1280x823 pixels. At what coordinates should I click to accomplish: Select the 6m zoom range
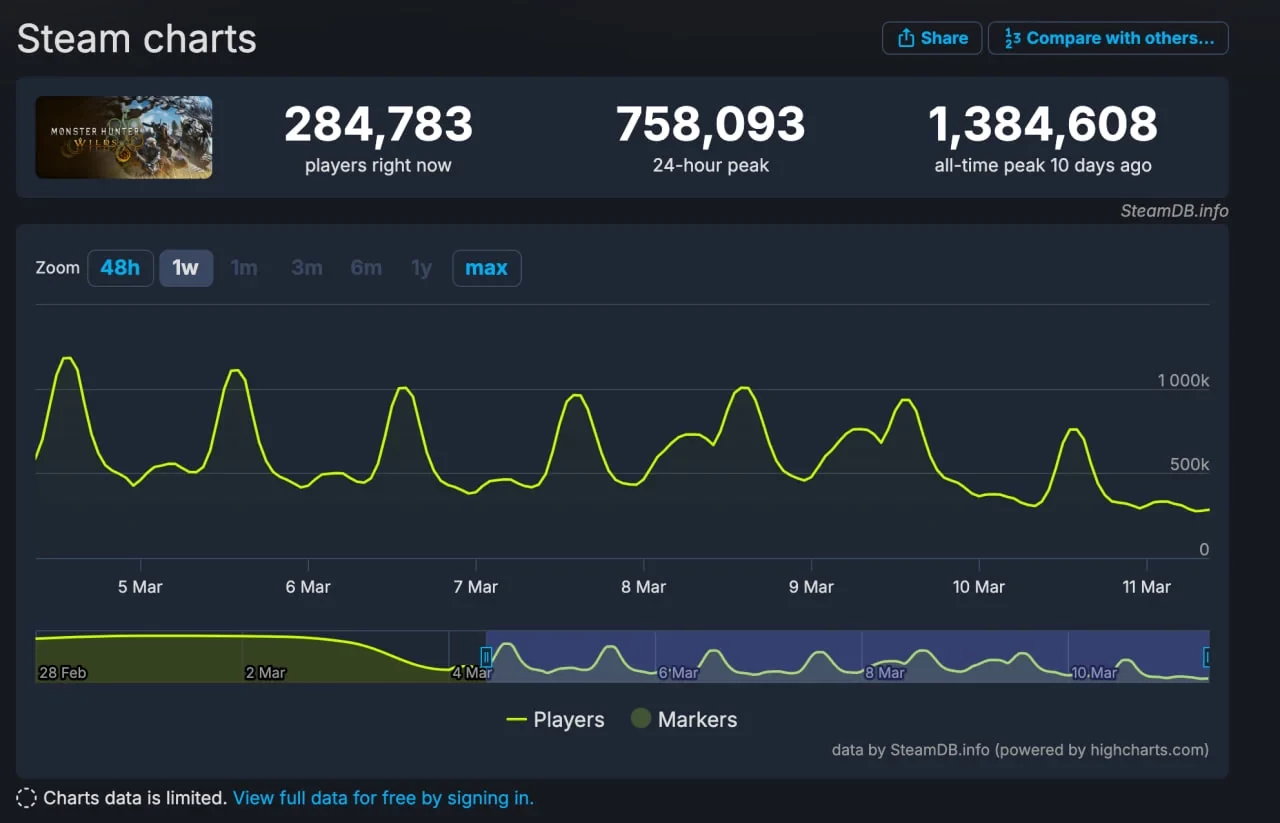point(366,268)
